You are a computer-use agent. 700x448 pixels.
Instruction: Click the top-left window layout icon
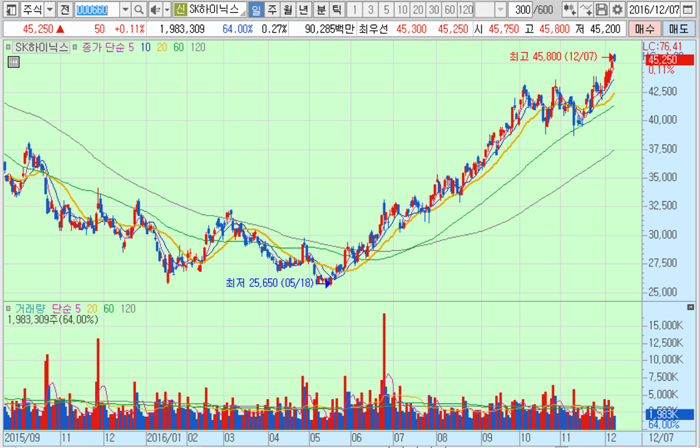tap(9, 9)
